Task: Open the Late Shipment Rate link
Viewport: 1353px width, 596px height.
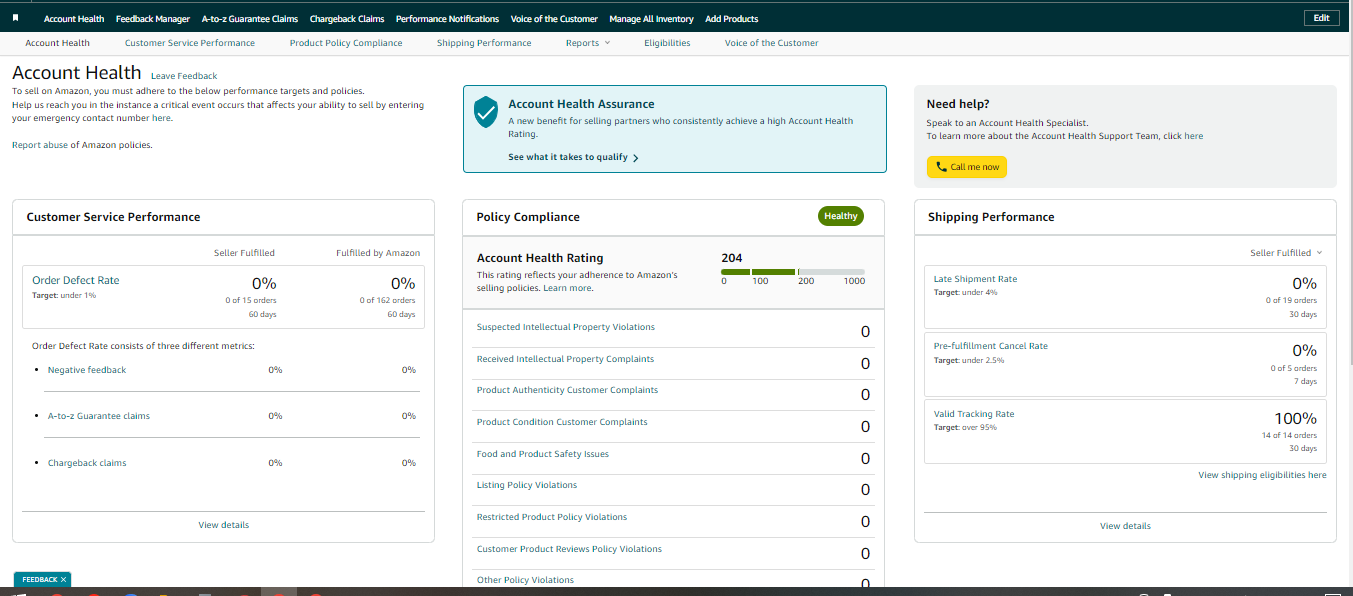Action: [975, 279]
